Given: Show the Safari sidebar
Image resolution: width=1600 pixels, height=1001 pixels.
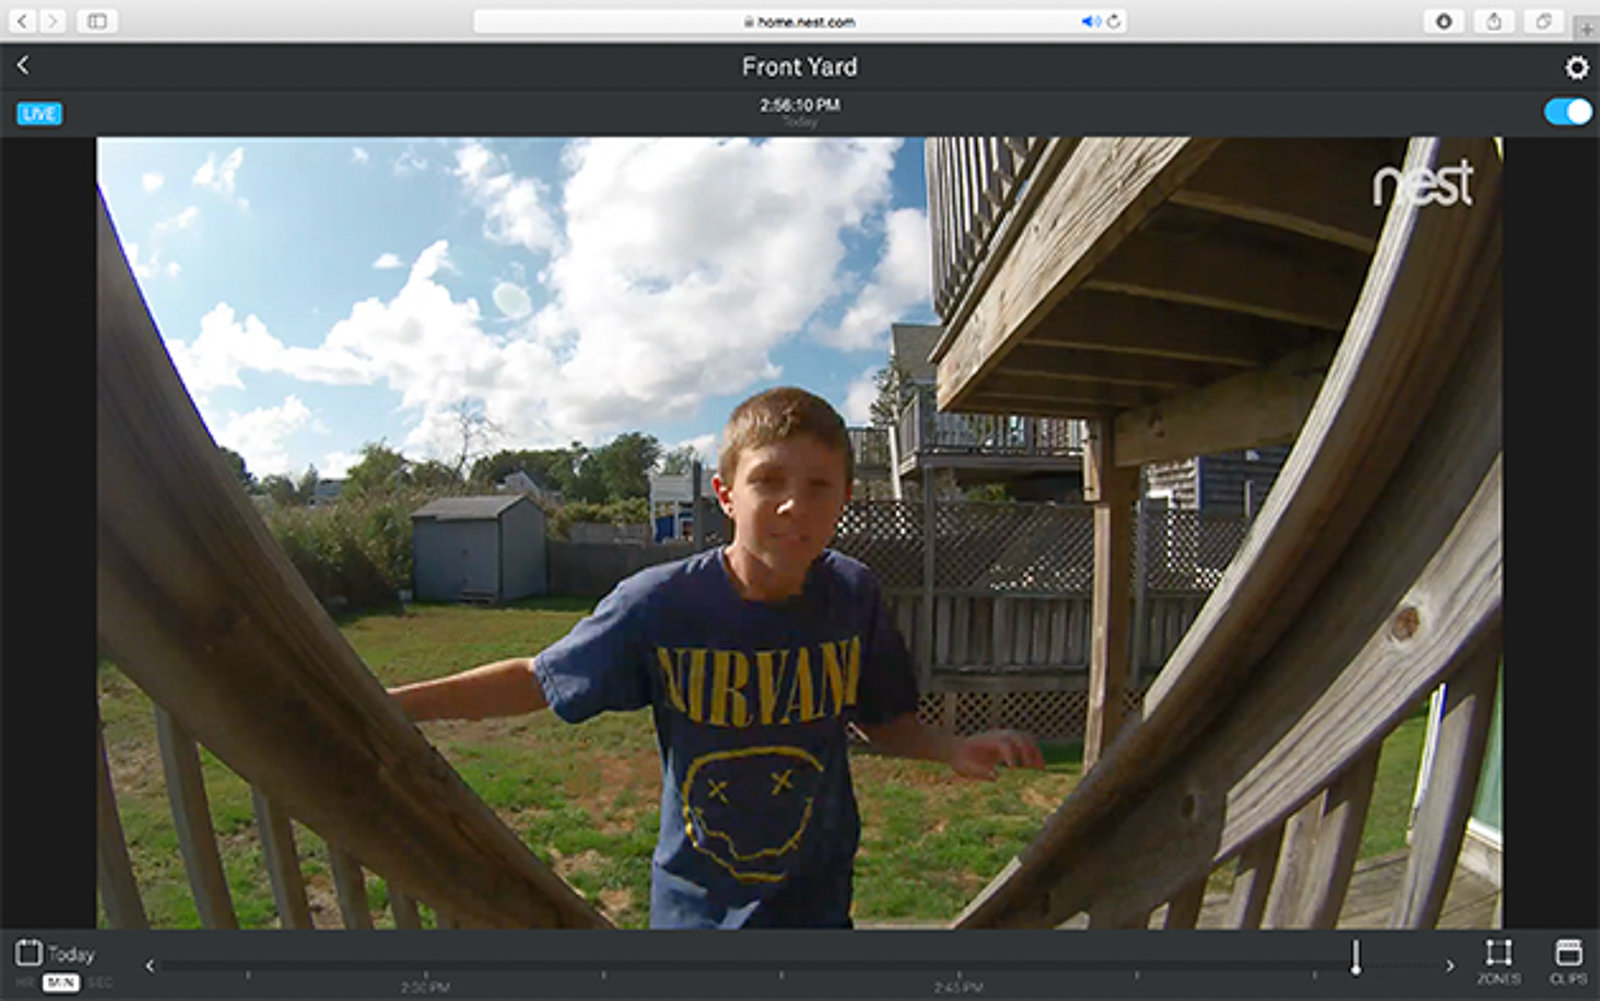Looking at the screenshot, I should (97, 21).
